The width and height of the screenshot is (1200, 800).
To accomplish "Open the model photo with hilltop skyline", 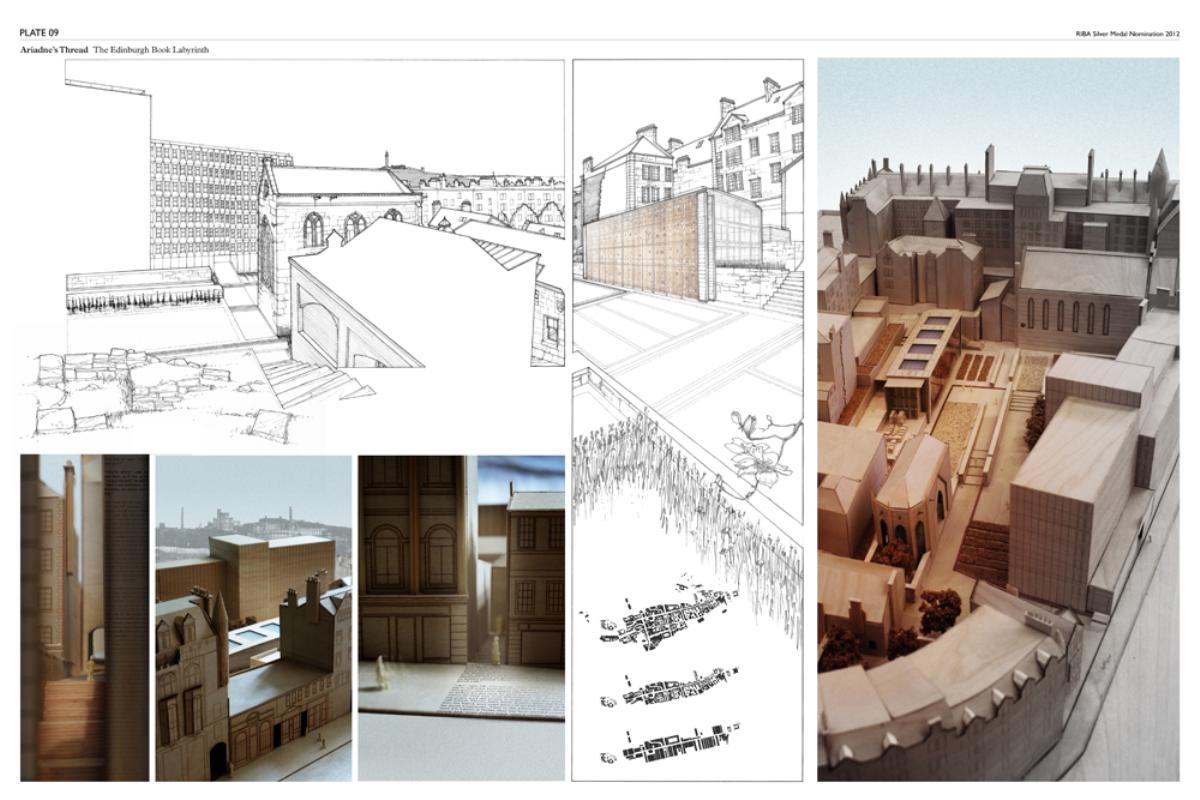I will click(253, 617).
